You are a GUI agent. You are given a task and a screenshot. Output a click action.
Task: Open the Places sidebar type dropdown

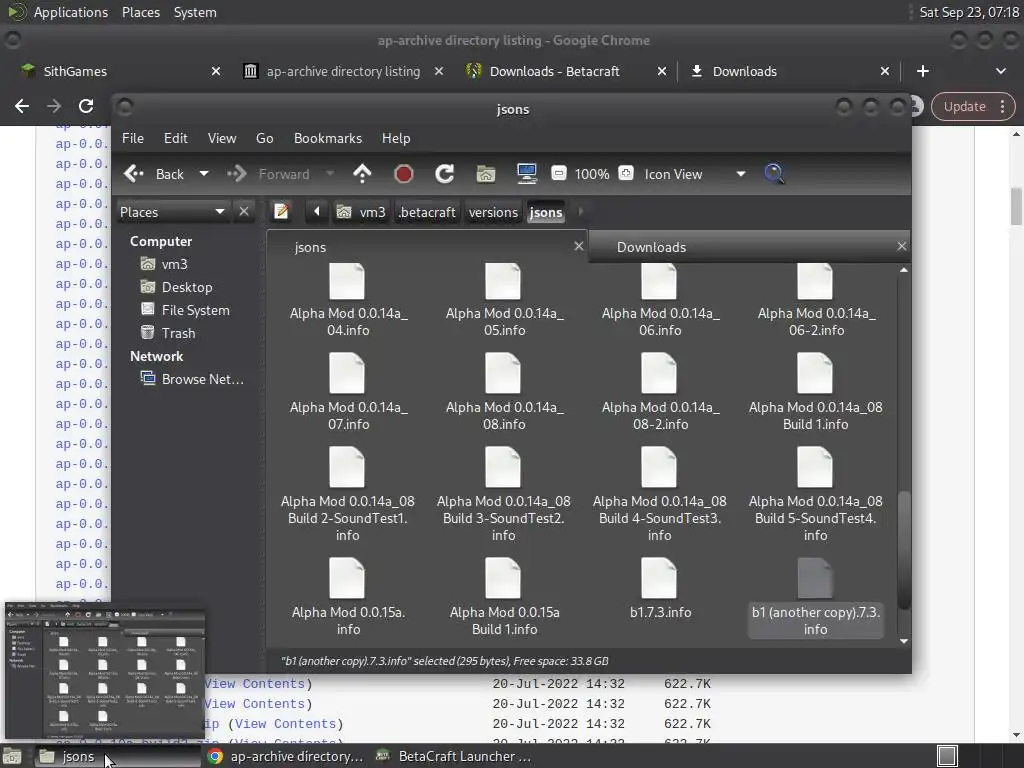172,212
